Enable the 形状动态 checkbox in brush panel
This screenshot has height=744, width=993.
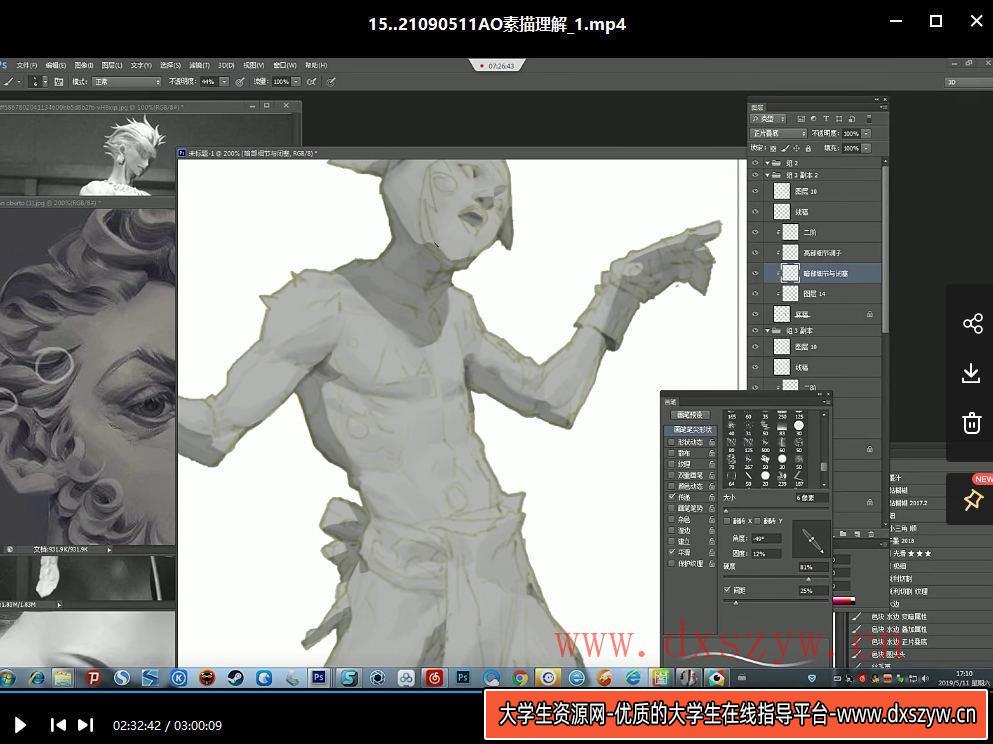[x=671, y=442]
